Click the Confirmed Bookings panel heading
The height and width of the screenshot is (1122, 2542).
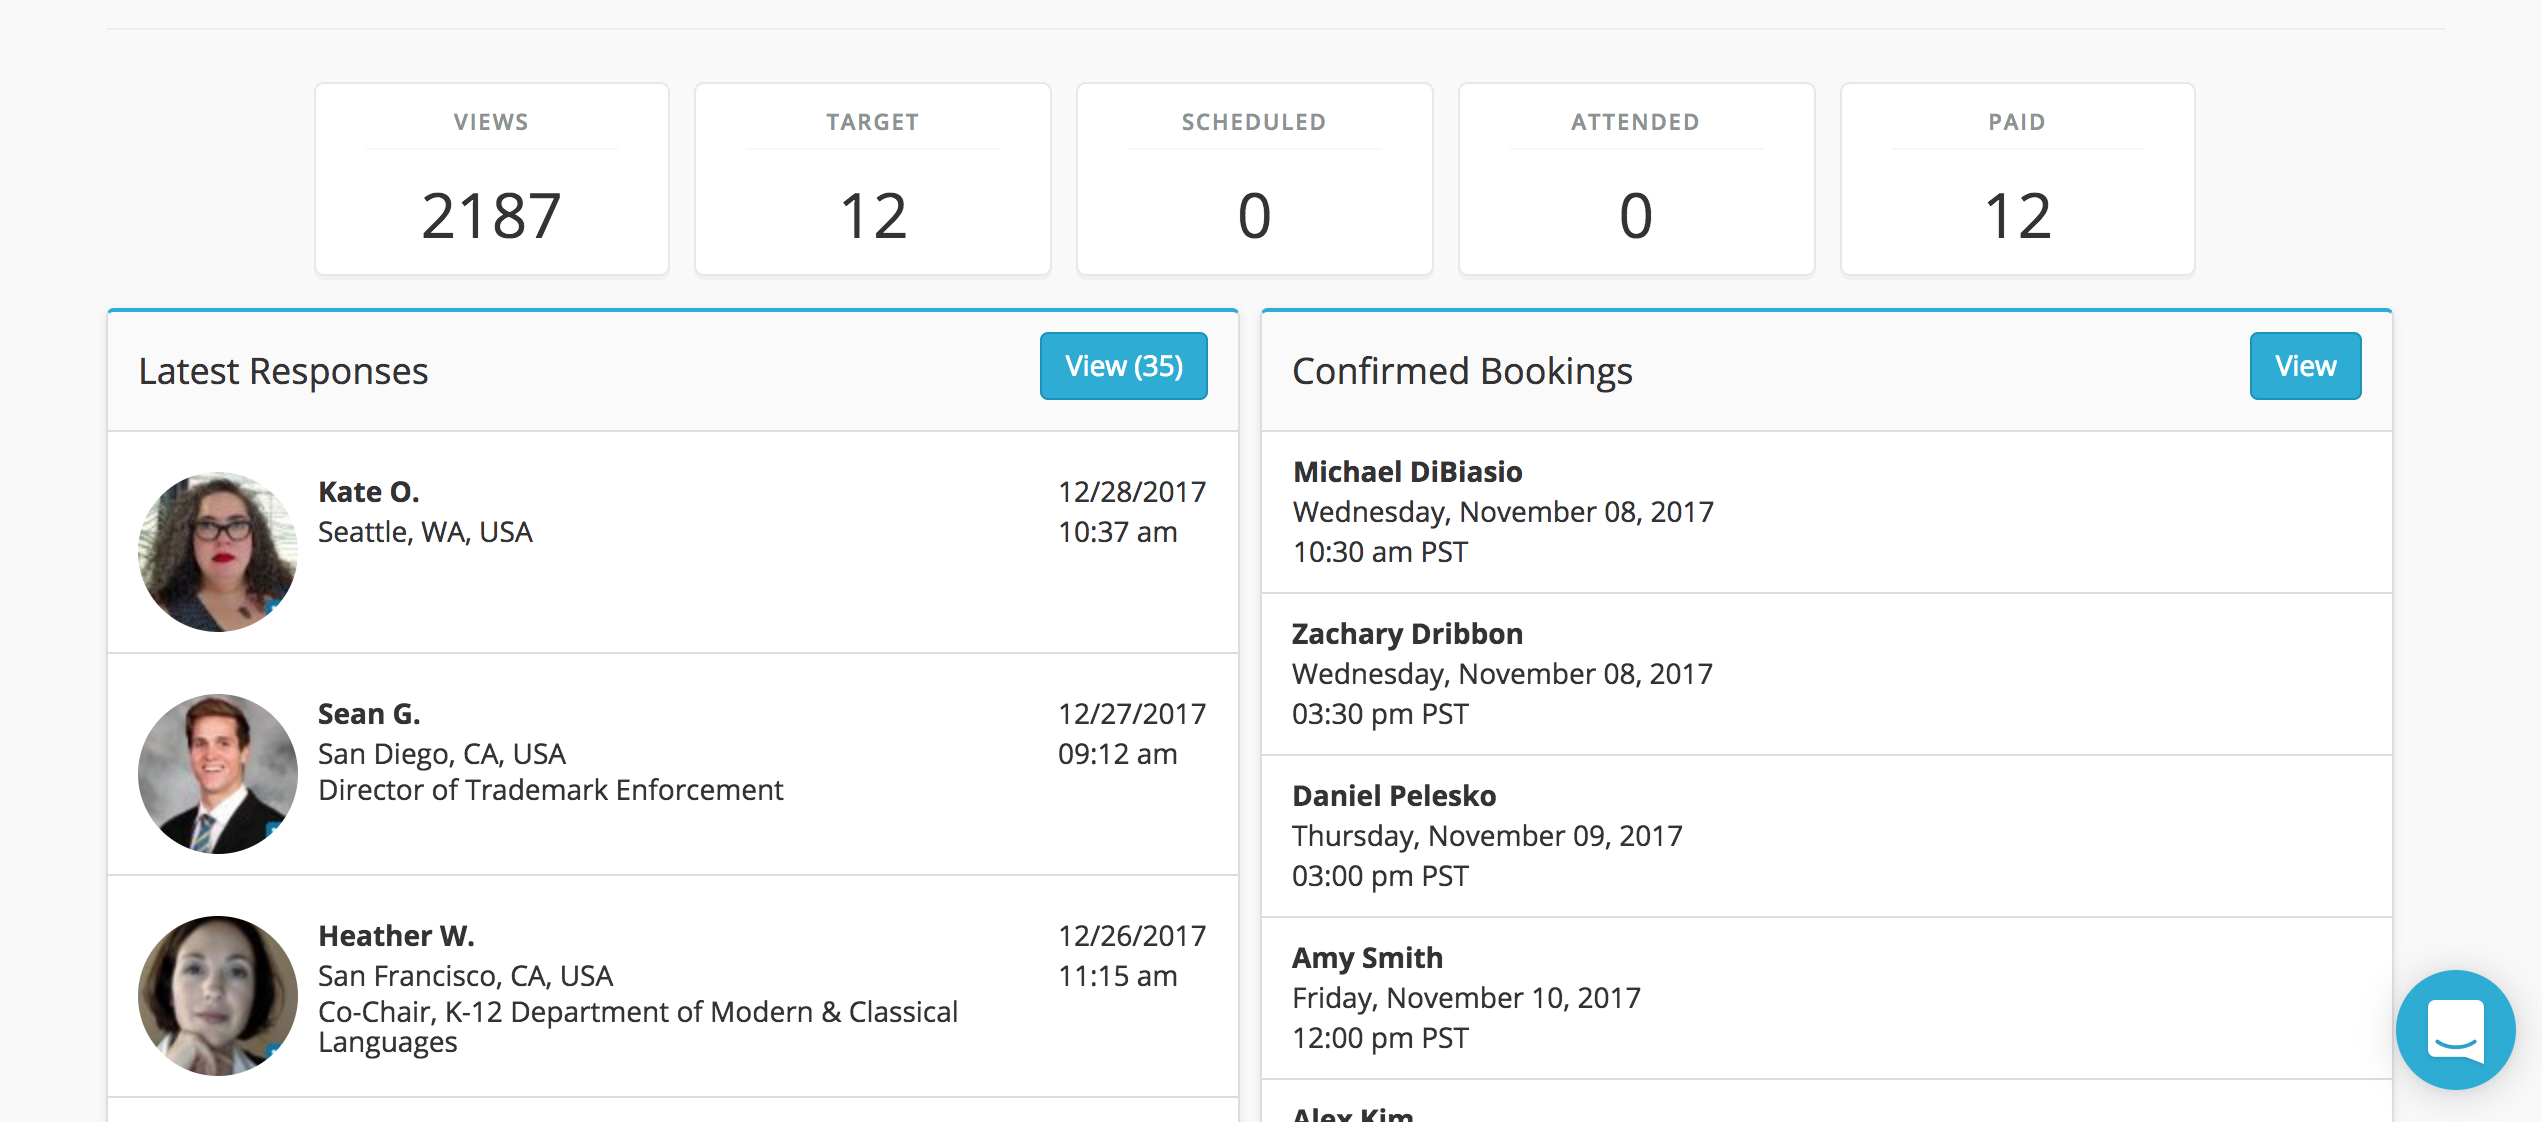click(x=1462, y=371)
